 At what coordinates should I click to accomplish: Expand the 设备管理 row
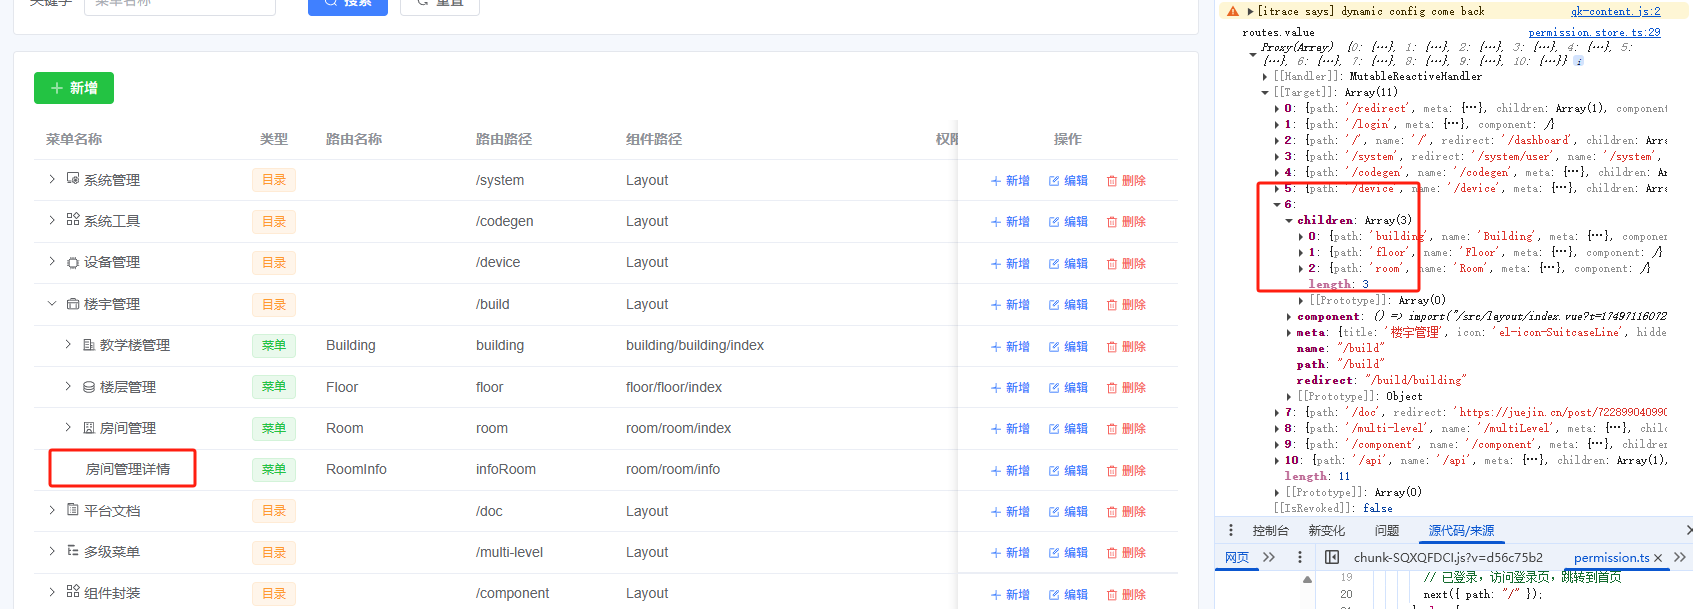[x=52, y=262]
